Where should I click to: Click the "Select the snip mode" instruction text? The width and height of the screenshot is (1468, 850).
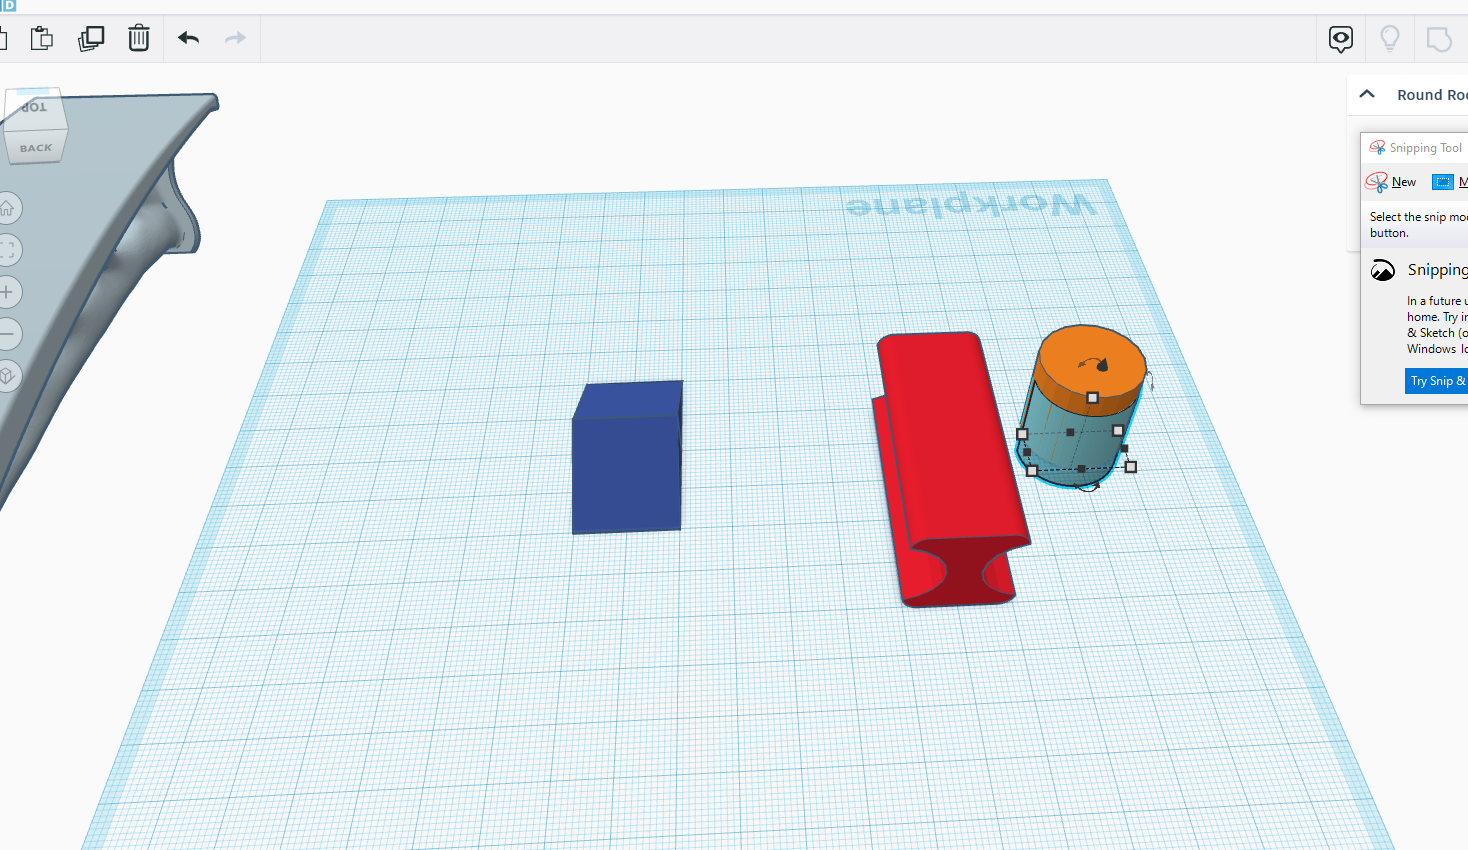pos(1419,224)
